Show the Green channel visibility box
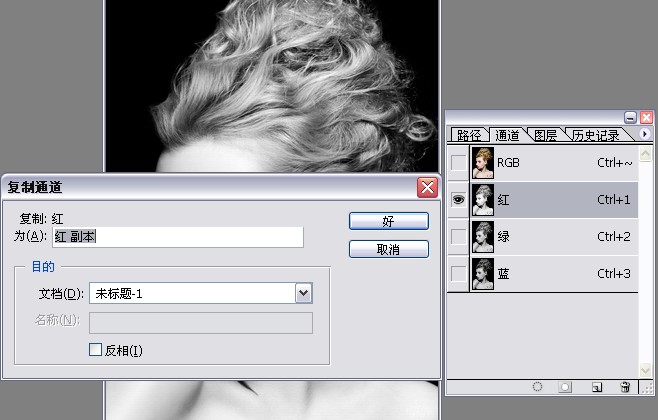 tap(458, 237)
